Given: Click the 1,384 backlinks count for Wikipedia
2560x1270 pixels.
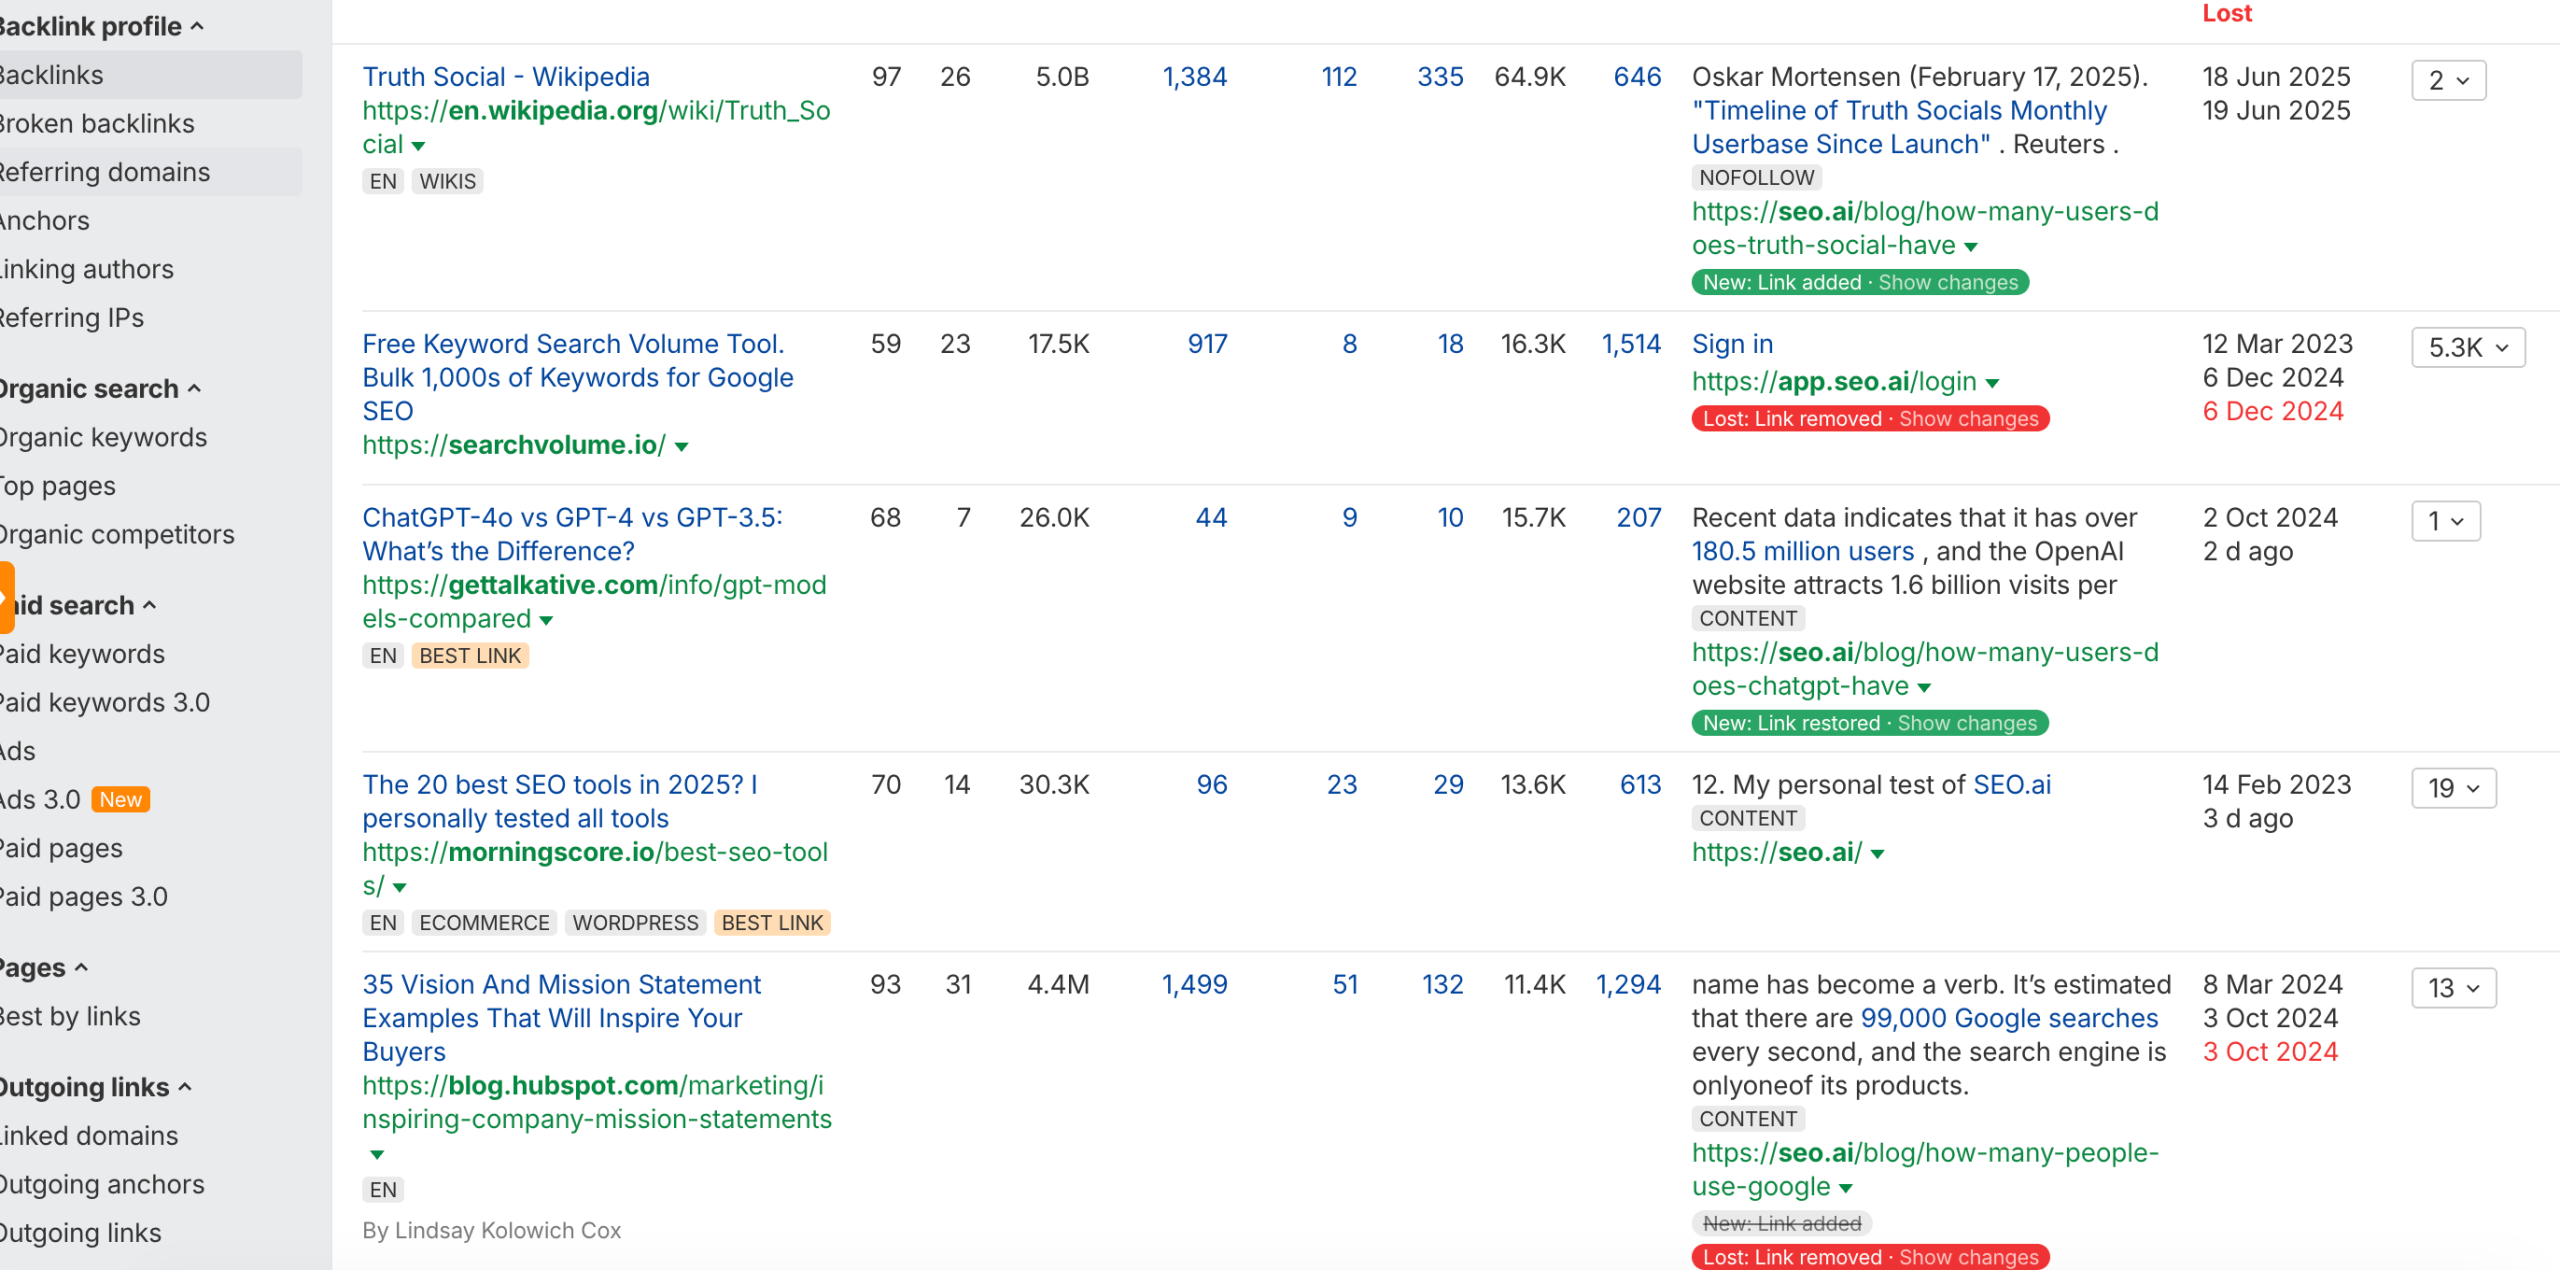Looking at the screenshot, I should [x=1195, y=76].
